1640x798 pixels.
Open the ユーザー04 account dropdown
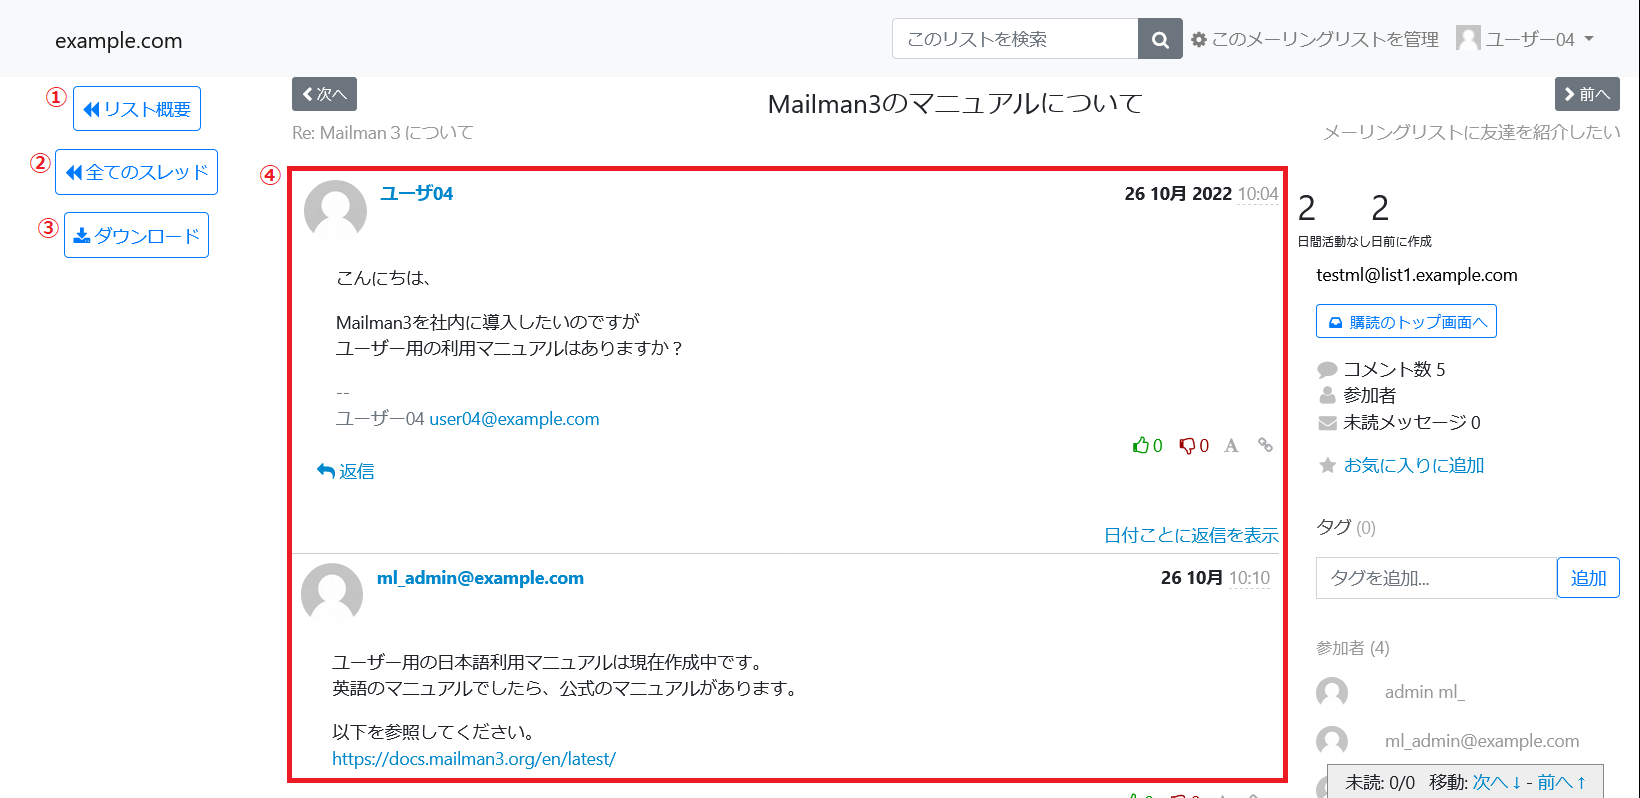pos(1538,39)
